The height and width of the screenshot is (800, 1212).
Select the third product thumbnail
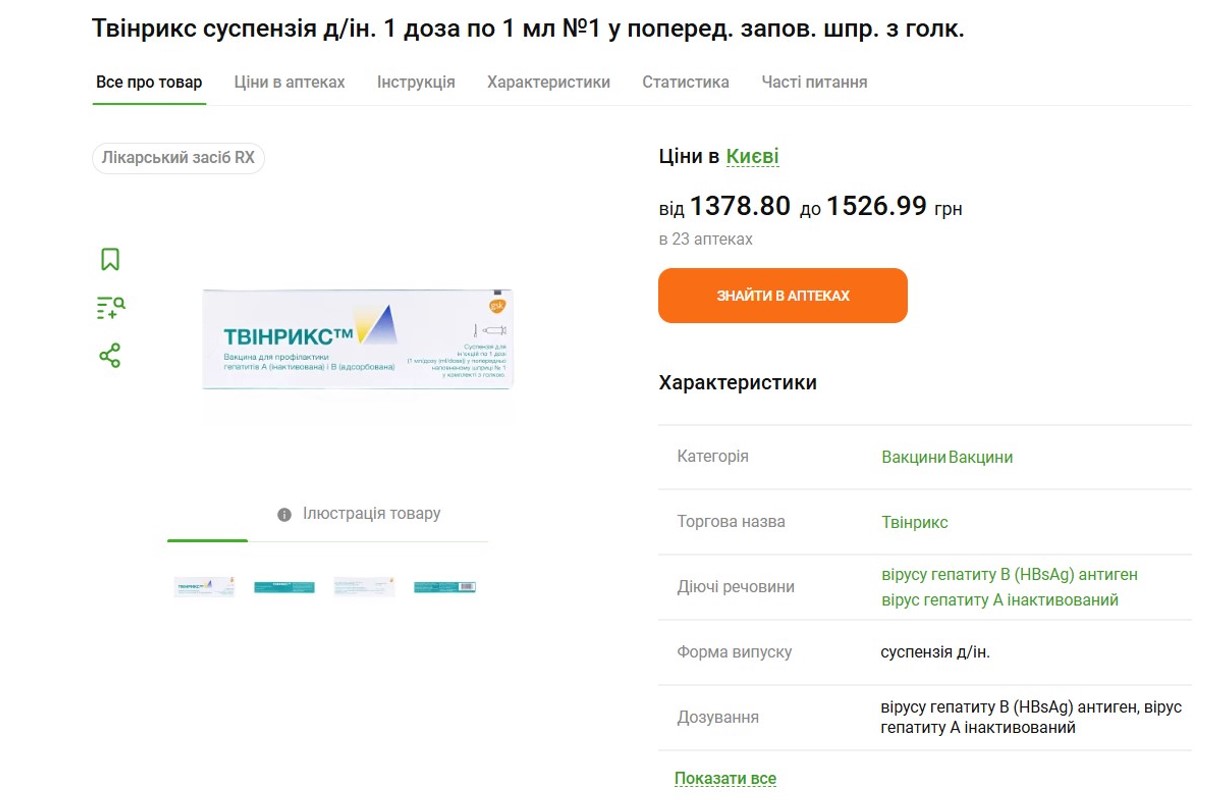click(x=364, y=587)
